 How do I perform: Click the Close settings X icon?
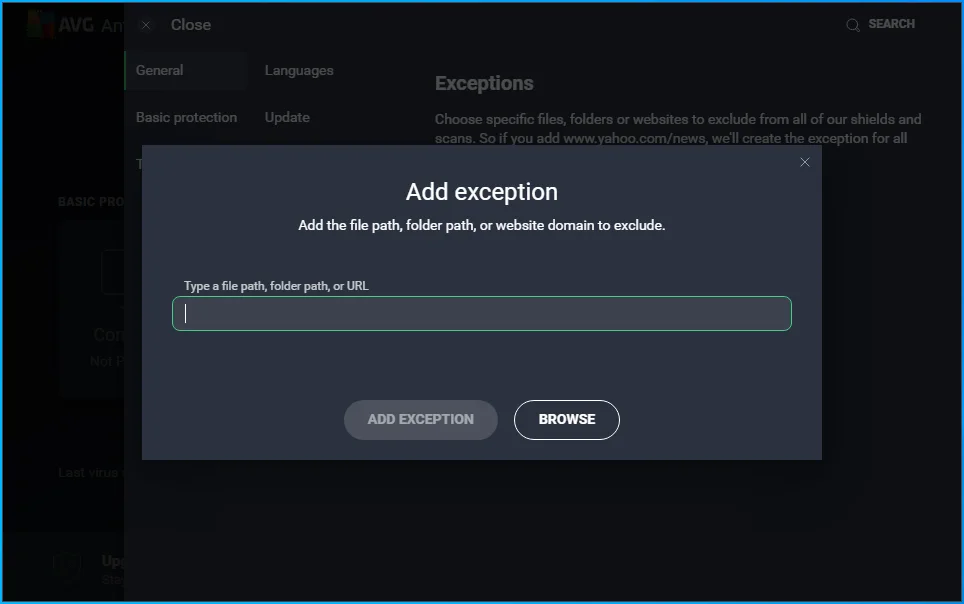tap(146, 25)
